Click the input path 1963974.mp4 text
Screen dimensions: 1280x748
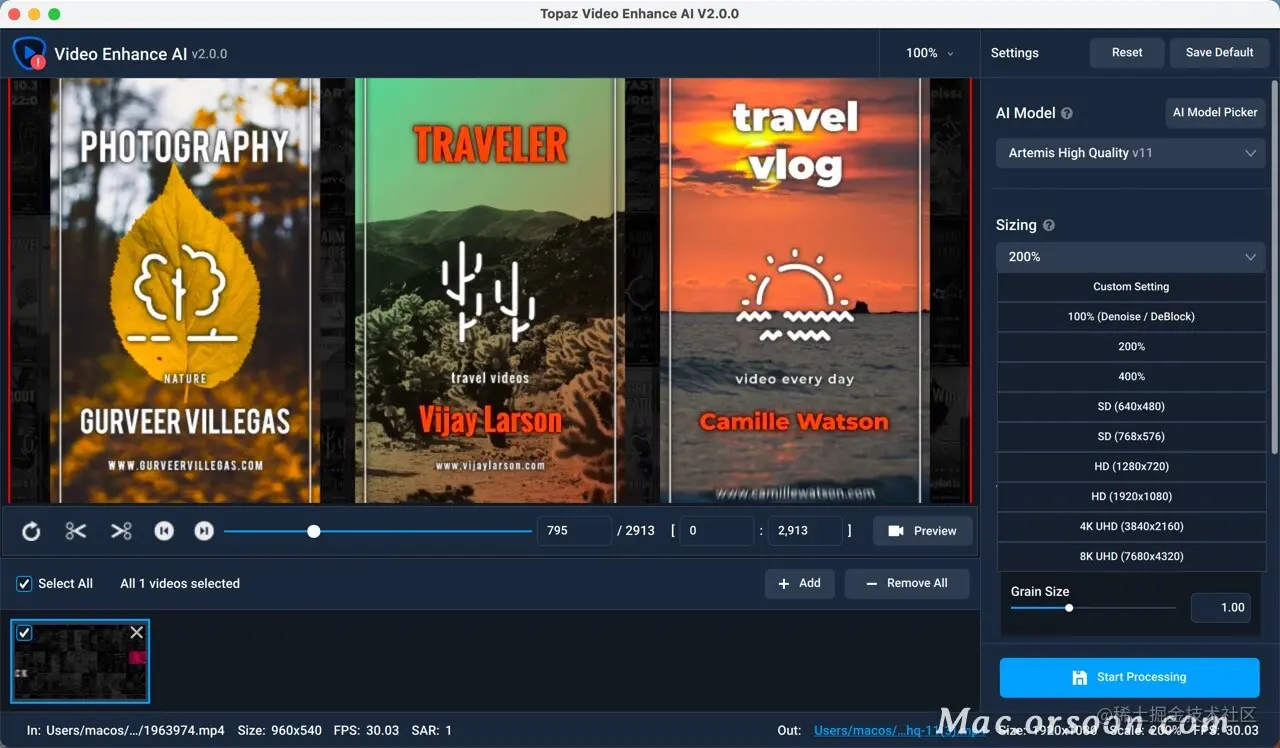click(x=136, y=730)
